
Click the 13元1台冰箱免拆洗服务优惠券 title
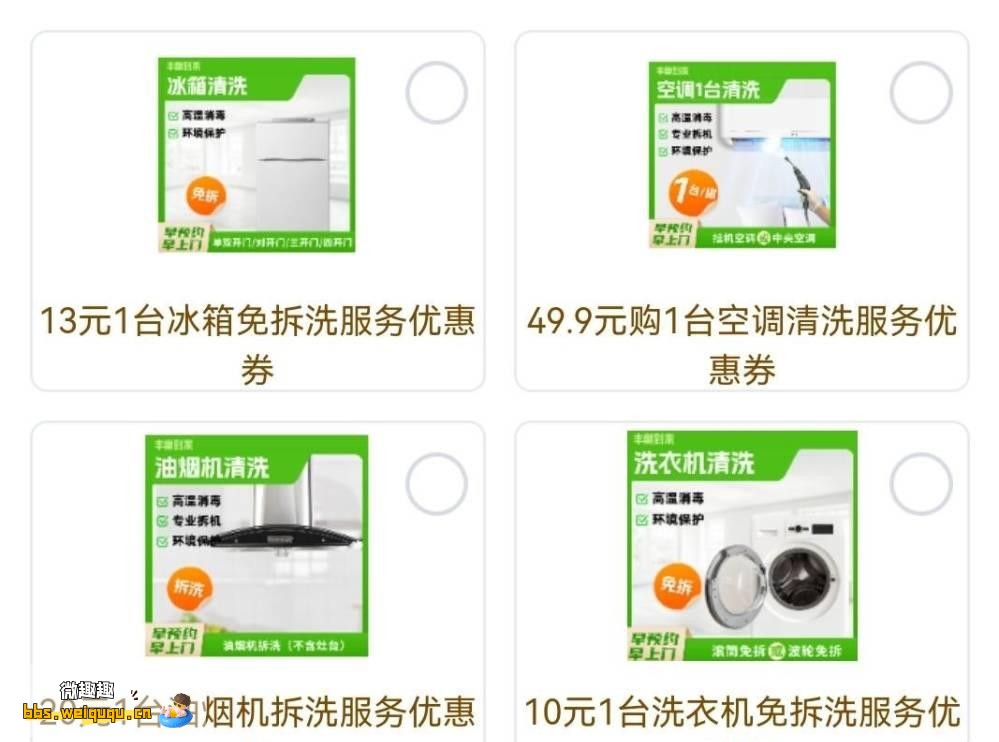point(257,345)
